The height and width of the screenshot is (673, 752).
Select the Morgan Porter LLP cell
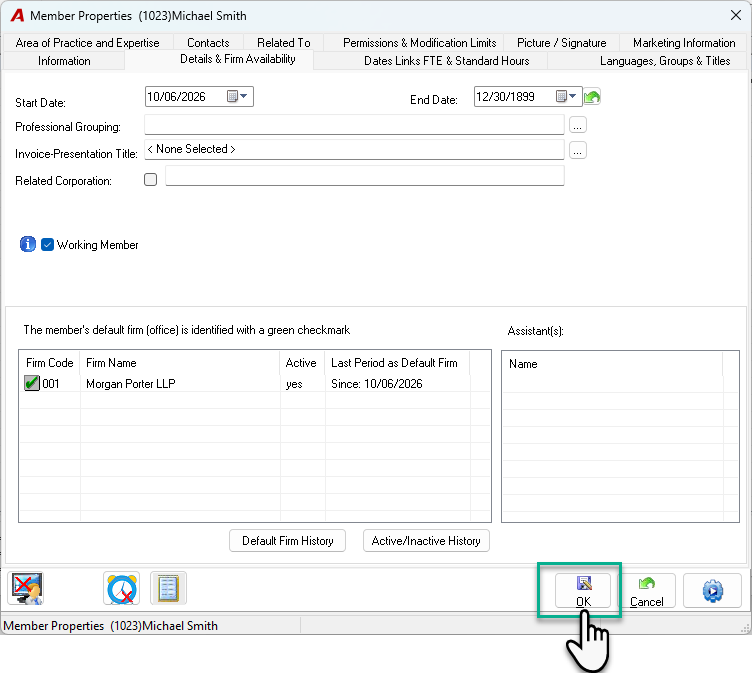pos(180,384)
